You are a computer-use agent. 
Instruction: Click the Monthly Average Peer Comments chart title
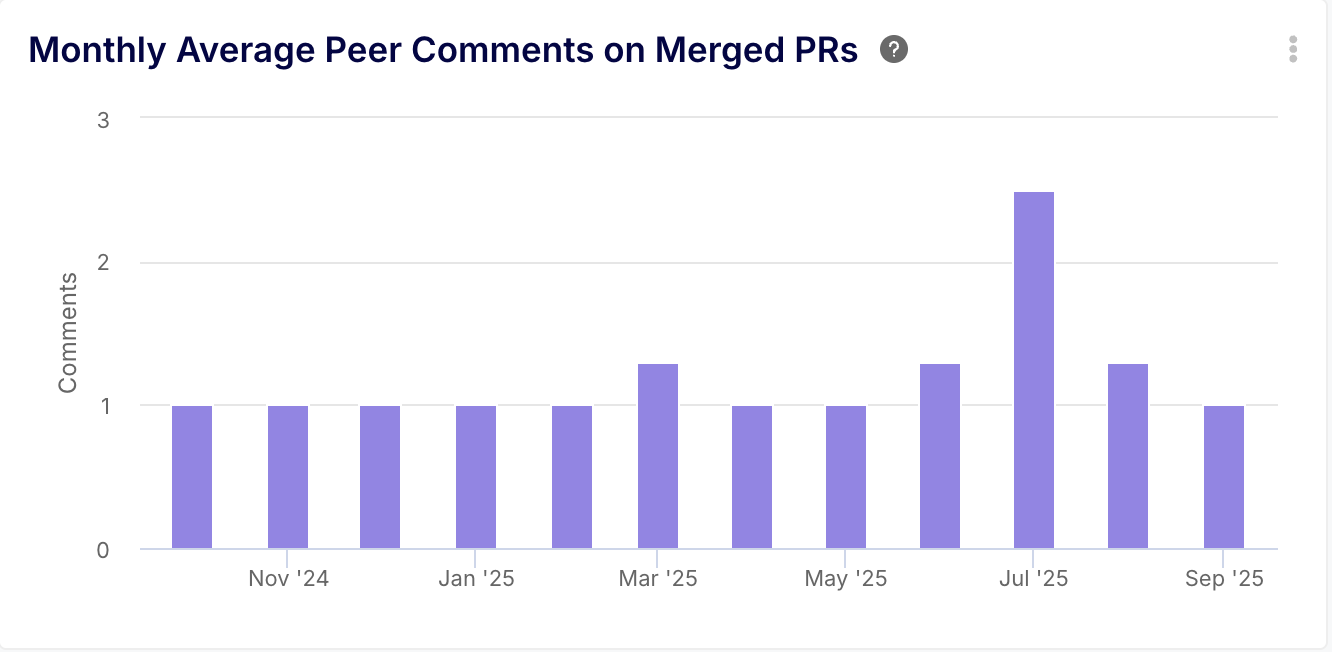click(443, 50)
